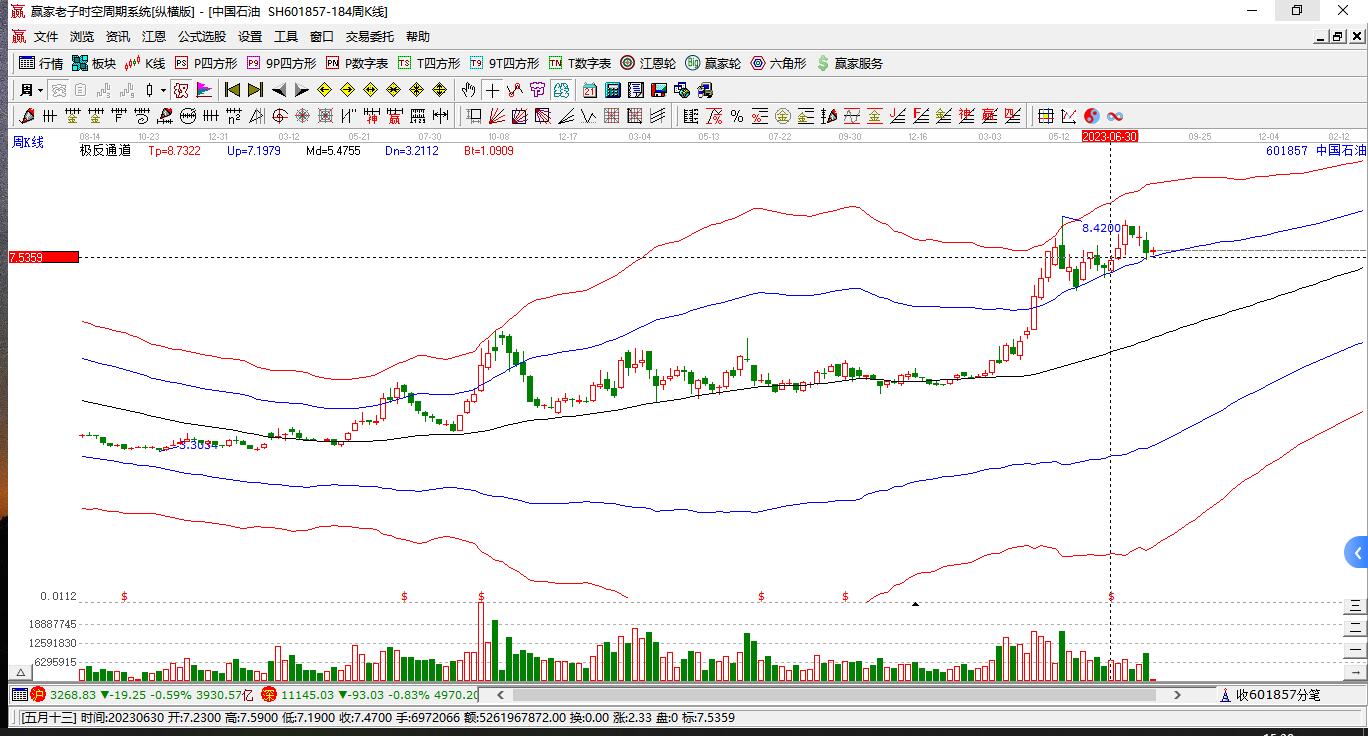Select the 极反通道 indicator label
1368x736 pixels.
105,151
